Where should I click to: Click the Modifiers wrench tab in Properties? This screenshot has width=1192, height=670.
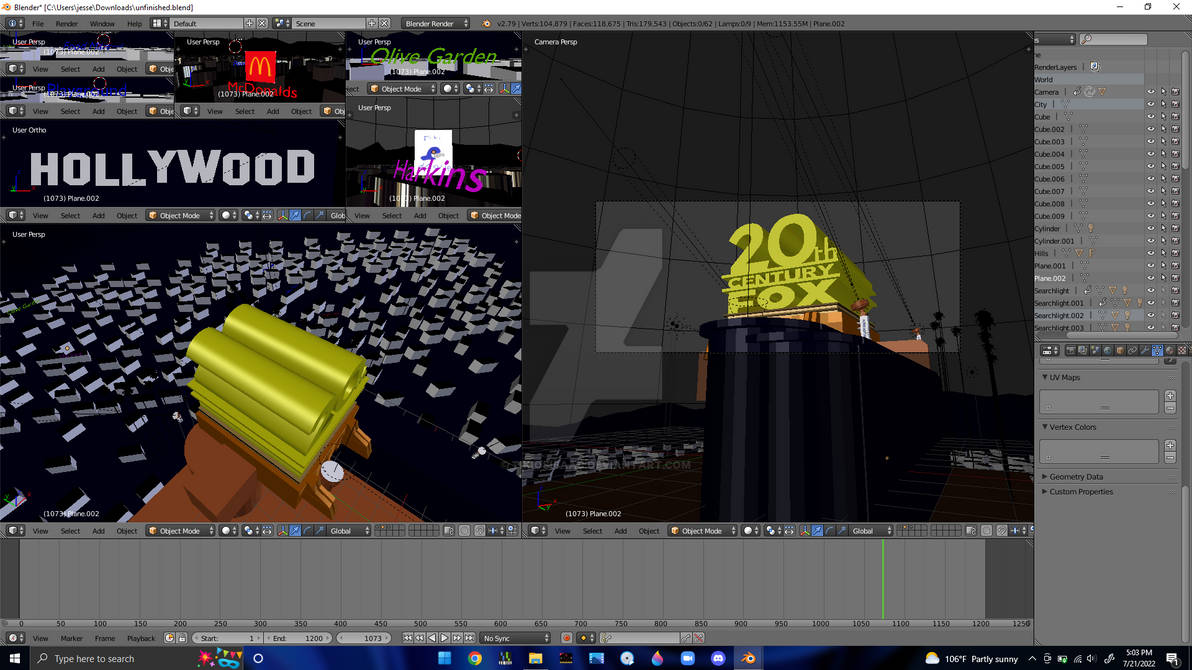pyautogui.click(x=1144, y=351)
